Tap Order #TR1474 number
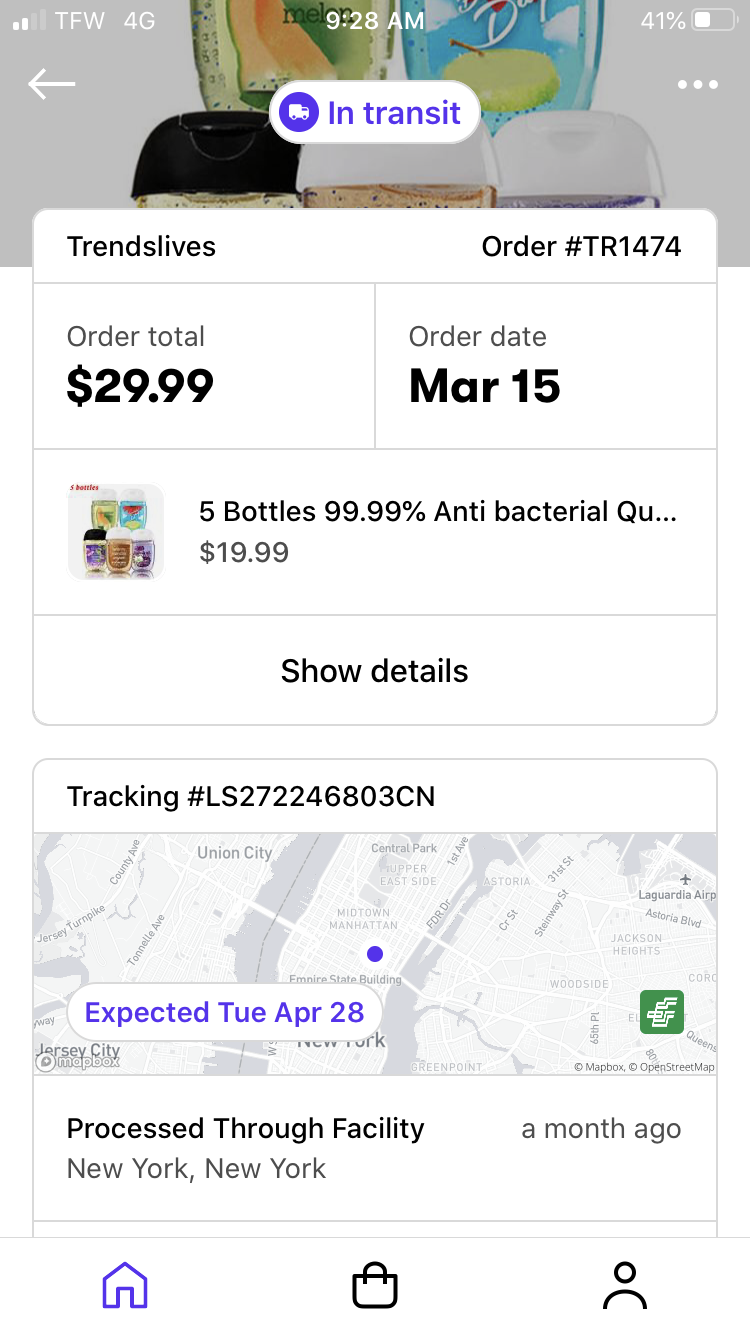Image resolution: width=750 pixels, height=1334 pixels. click(581, 246)
